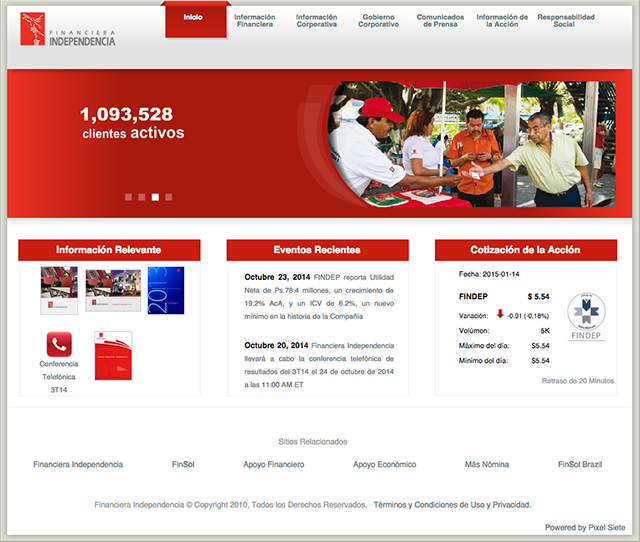Click the Volúmen 5K row
The height and width of the screenshot is (542, 640).
coord(504,331)
